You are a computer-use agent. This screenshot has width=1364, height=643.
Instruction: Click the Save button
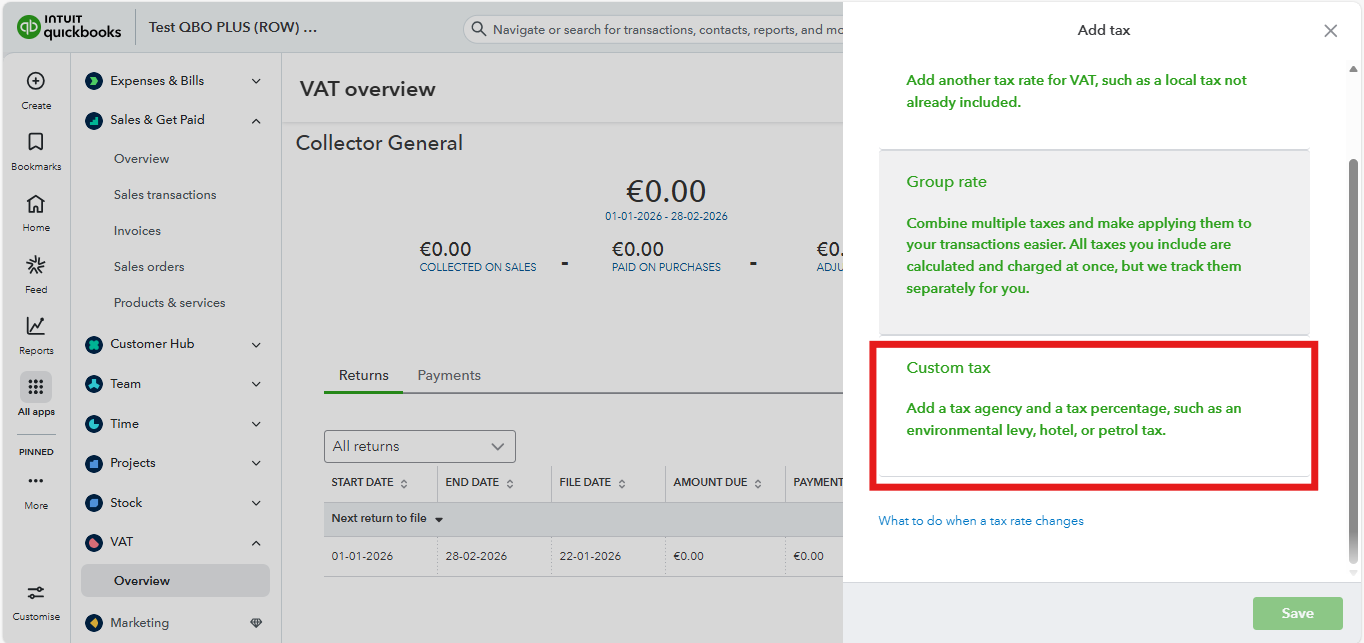click(x=1298, y=613)
